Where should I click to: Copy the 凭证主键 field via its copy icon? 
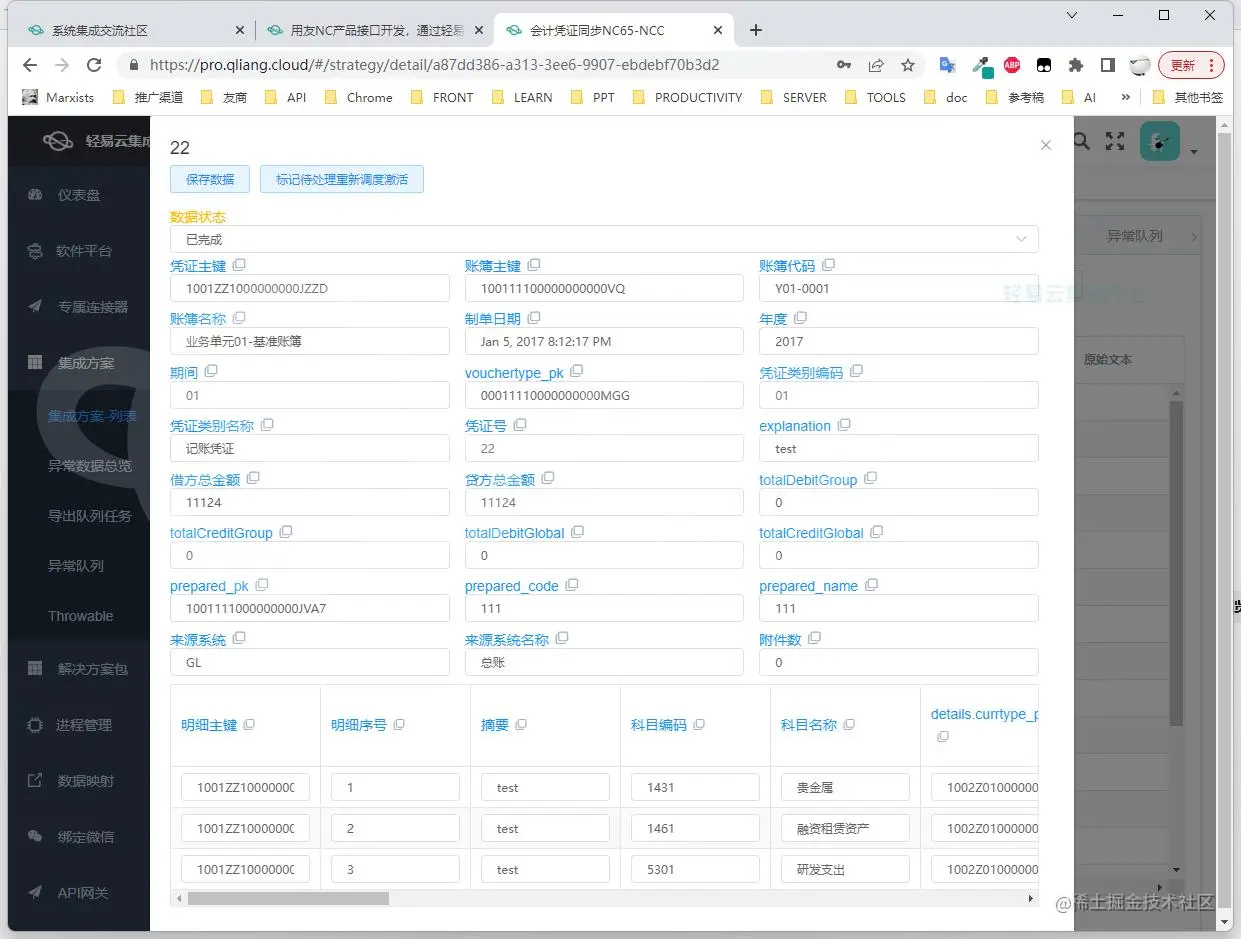click(239, 265)
